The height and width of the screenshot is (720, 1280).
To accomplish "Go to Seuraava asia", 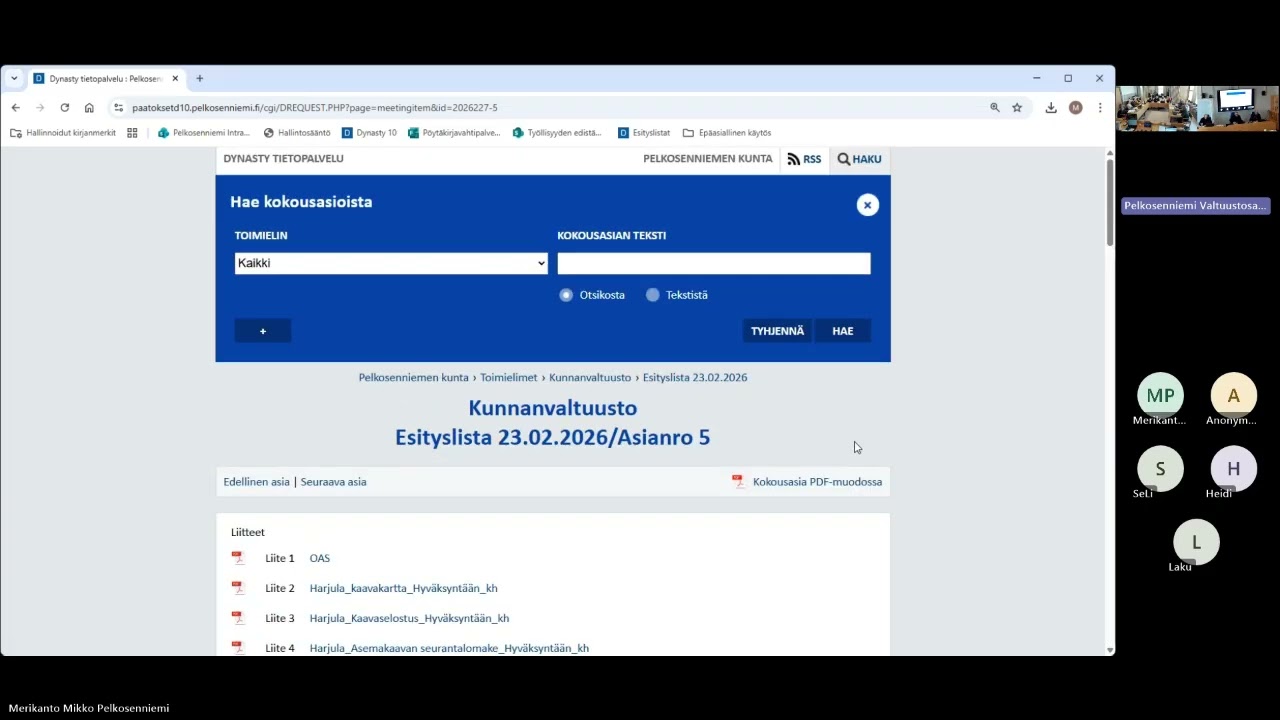I will coord(333,482).
